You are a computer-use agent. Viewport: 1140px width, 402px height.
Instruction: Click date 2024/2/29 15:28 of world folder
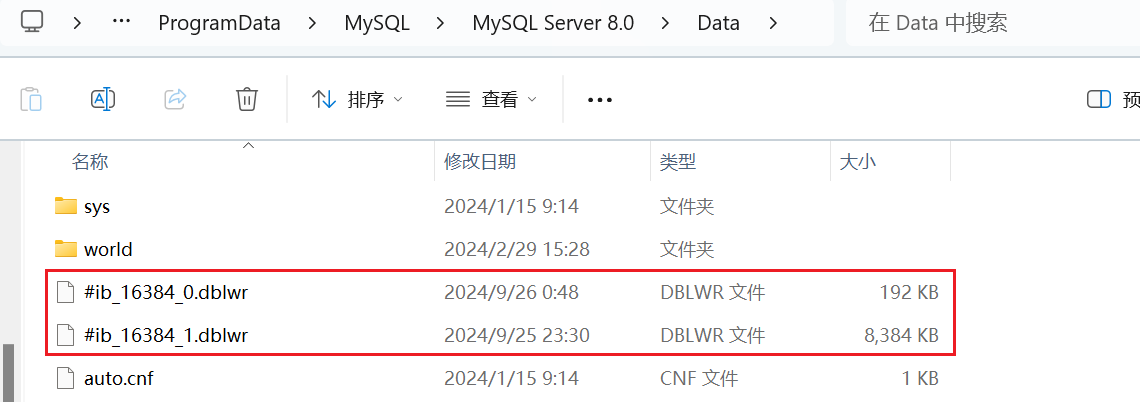point(517,249)
